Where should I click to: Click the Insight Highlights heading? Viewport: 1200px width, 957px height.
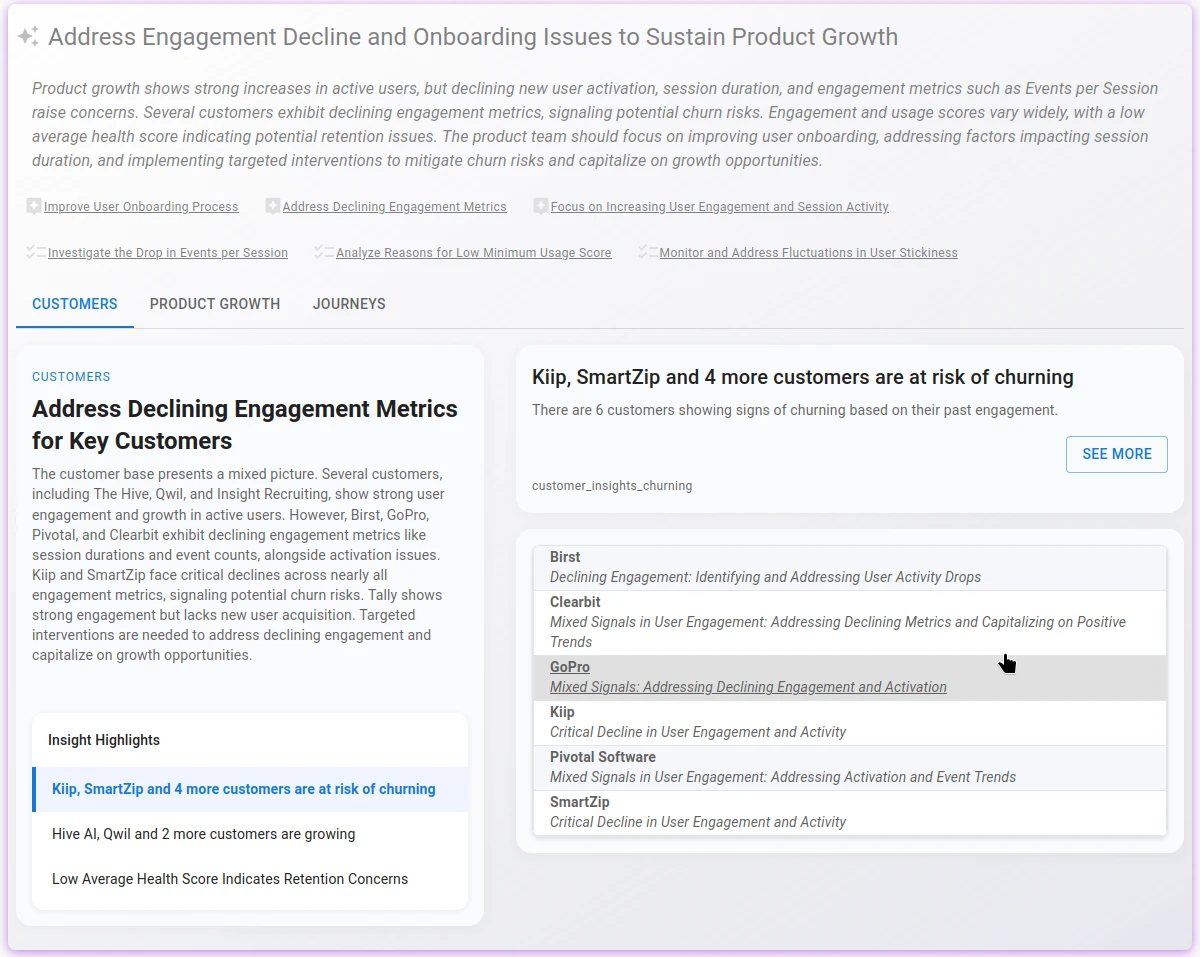point(104,740)
